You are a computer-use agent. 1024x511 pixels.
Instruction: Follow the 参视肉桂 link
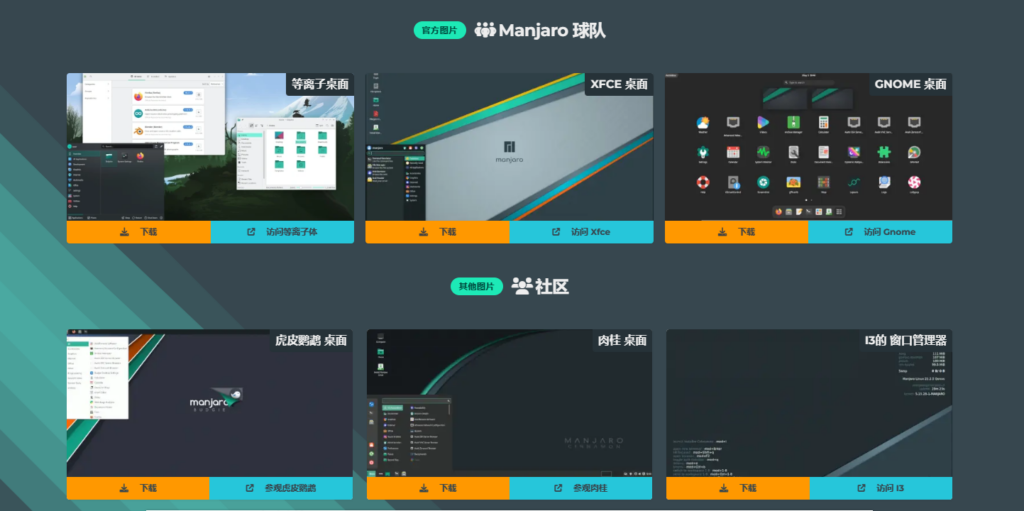(x=590, y=488)
